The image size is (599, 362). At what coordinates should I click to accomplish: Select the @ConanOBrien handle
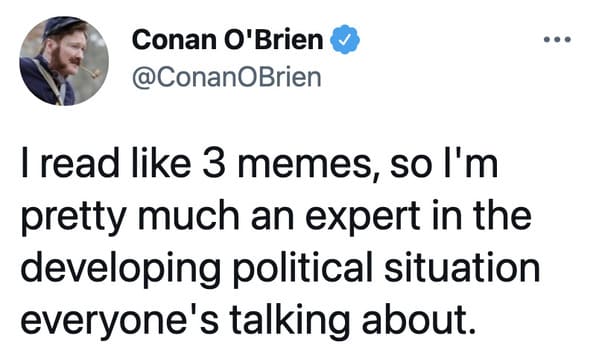227,78
